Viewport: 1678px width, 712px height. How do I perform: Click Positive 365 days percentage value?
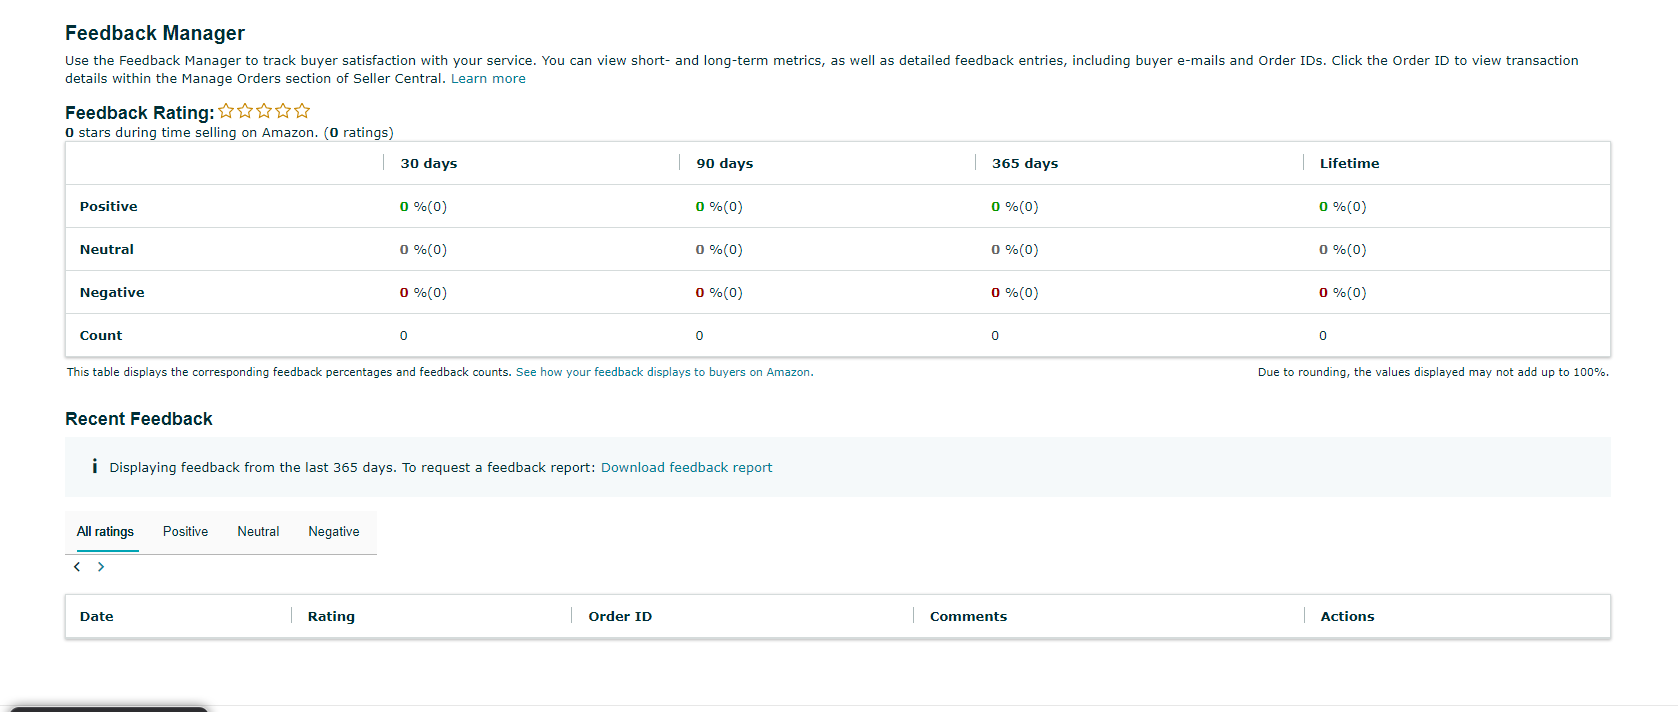click(x=1015, y=207)
